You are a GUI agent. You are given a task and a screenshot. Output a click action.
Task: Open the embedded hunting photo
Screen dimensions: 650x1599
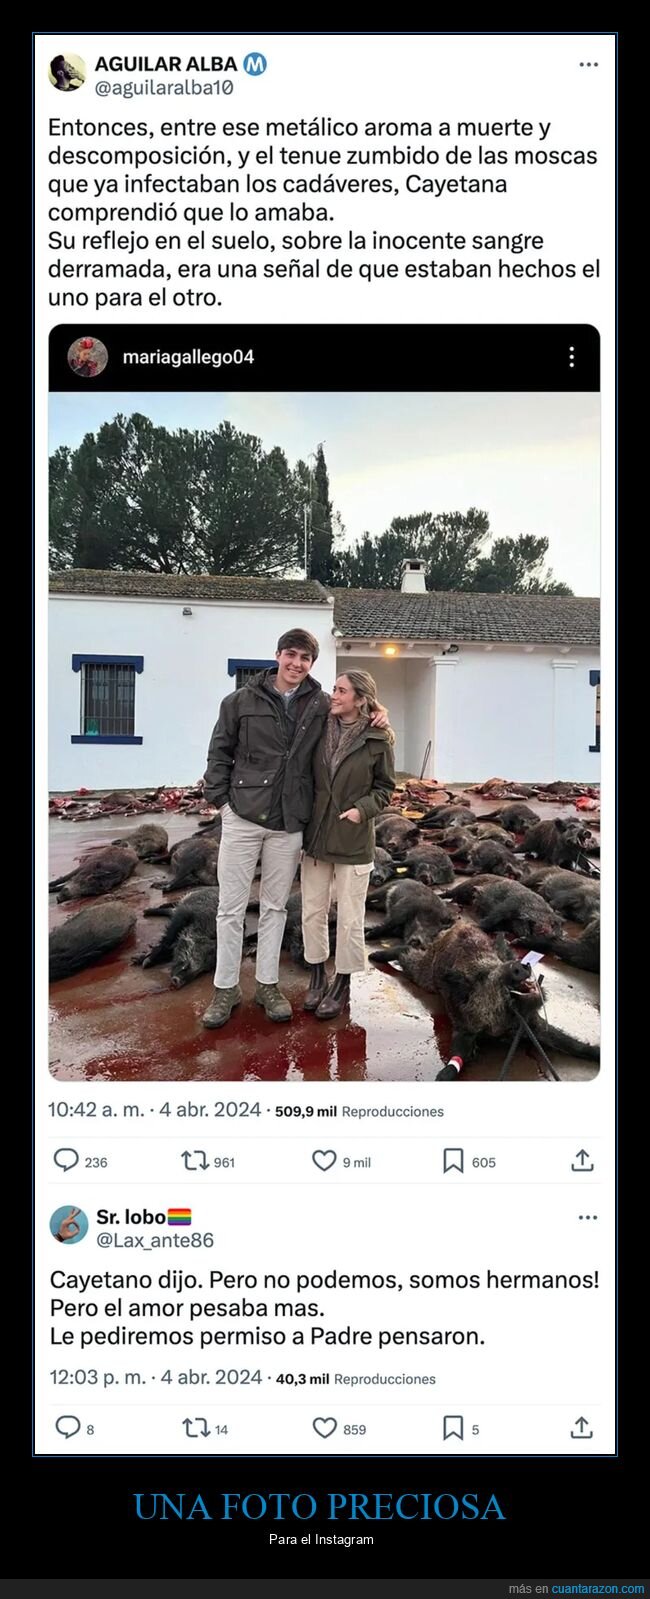point(324,736)
